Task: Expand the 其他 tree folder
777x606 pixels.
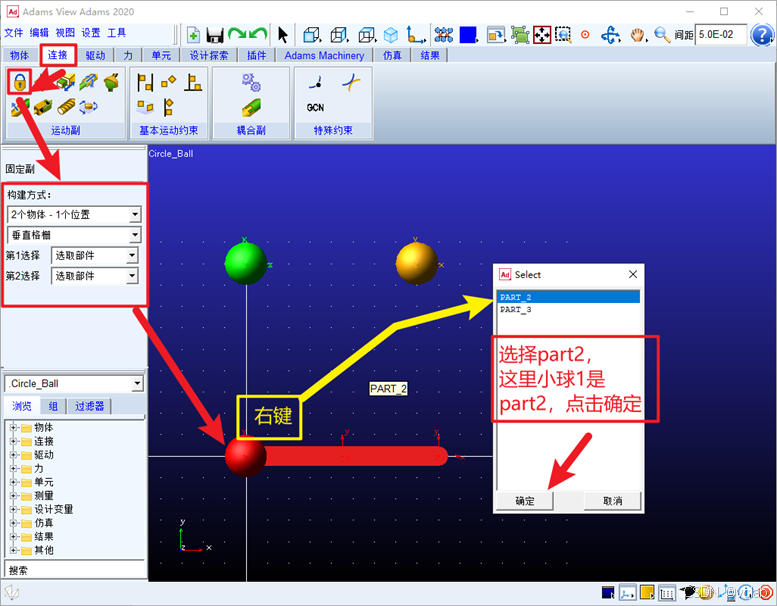Action: pyautogui.click(x=13, y=550)
